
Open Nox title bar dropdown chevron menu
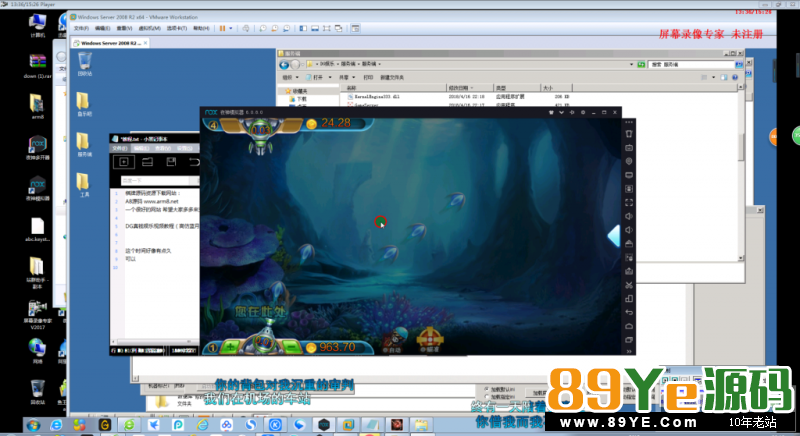tap(562, 112)
